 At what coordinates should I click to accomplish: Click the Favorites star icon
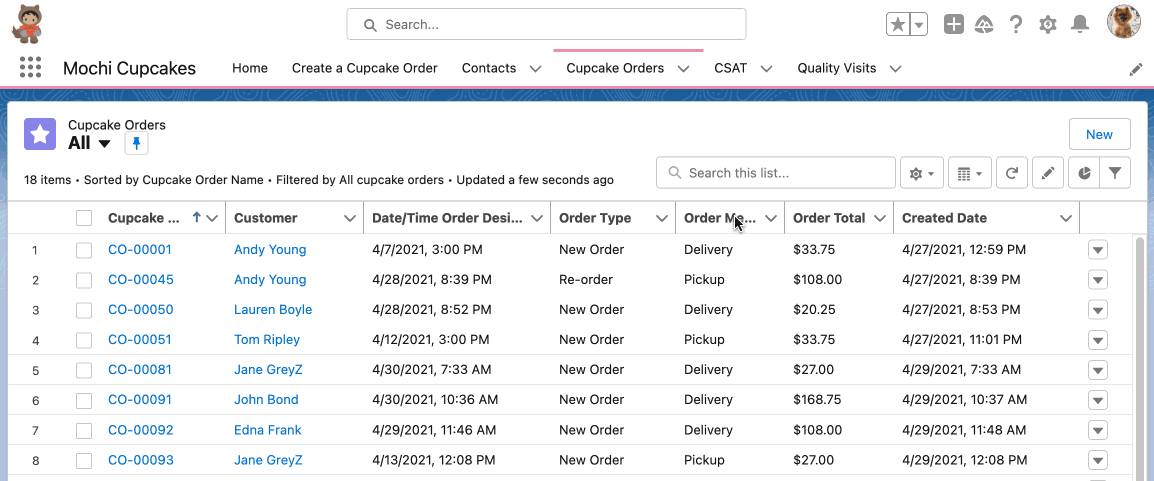click(x=898, y=24)
